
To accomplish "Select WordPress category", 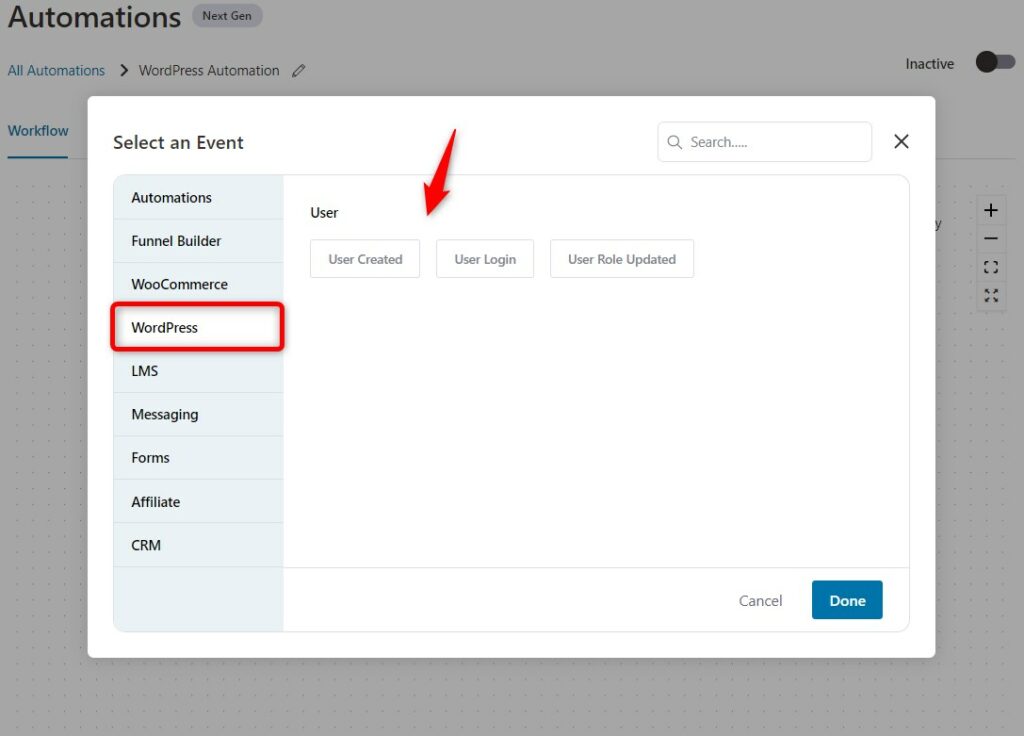I will pos(199,327).
